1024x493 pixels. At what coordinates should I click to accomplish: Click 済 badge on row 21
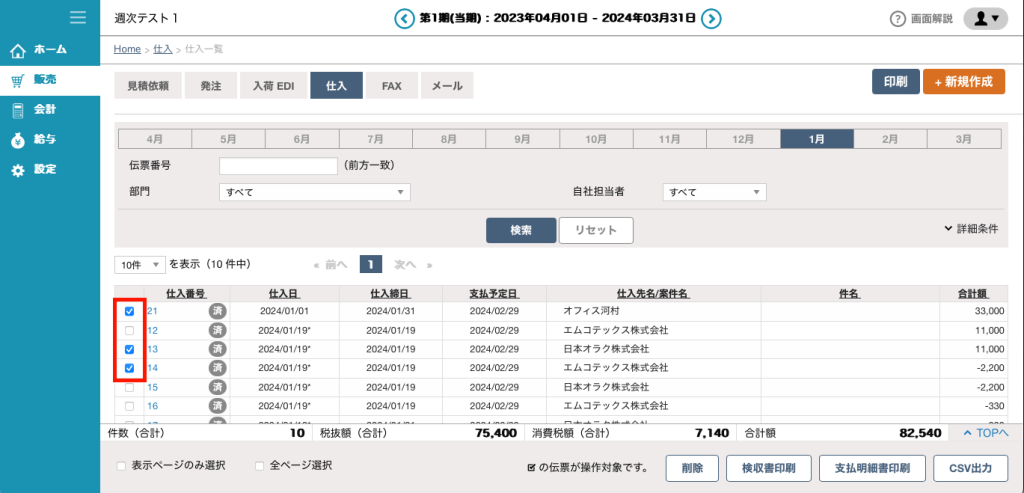coord(217,311)
